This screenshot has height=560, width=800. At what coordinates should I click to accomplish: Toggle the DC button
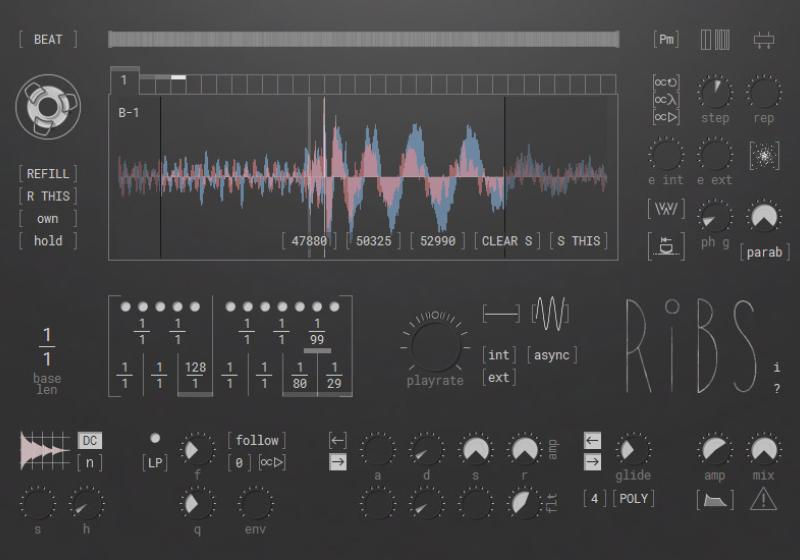point(90,441)
